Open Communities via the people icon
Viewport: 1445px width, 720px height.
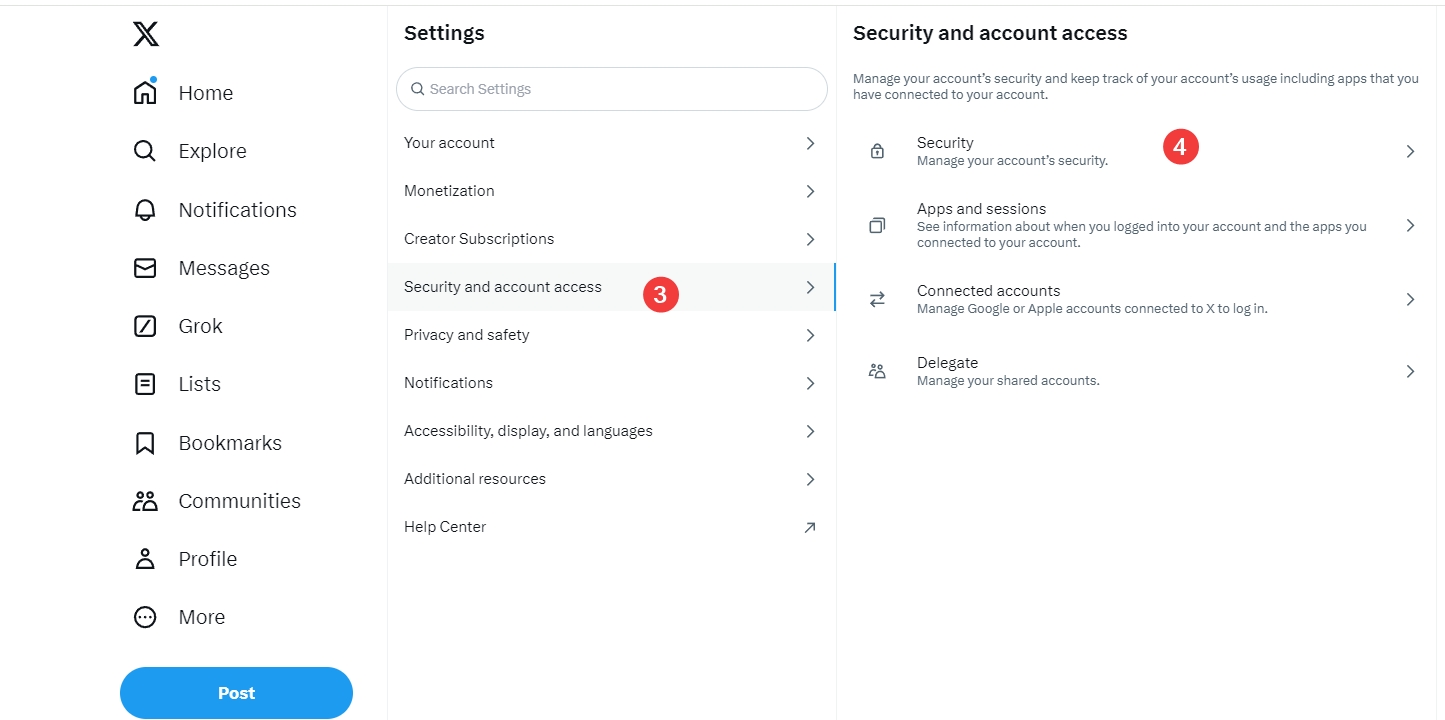pos(146,501)
